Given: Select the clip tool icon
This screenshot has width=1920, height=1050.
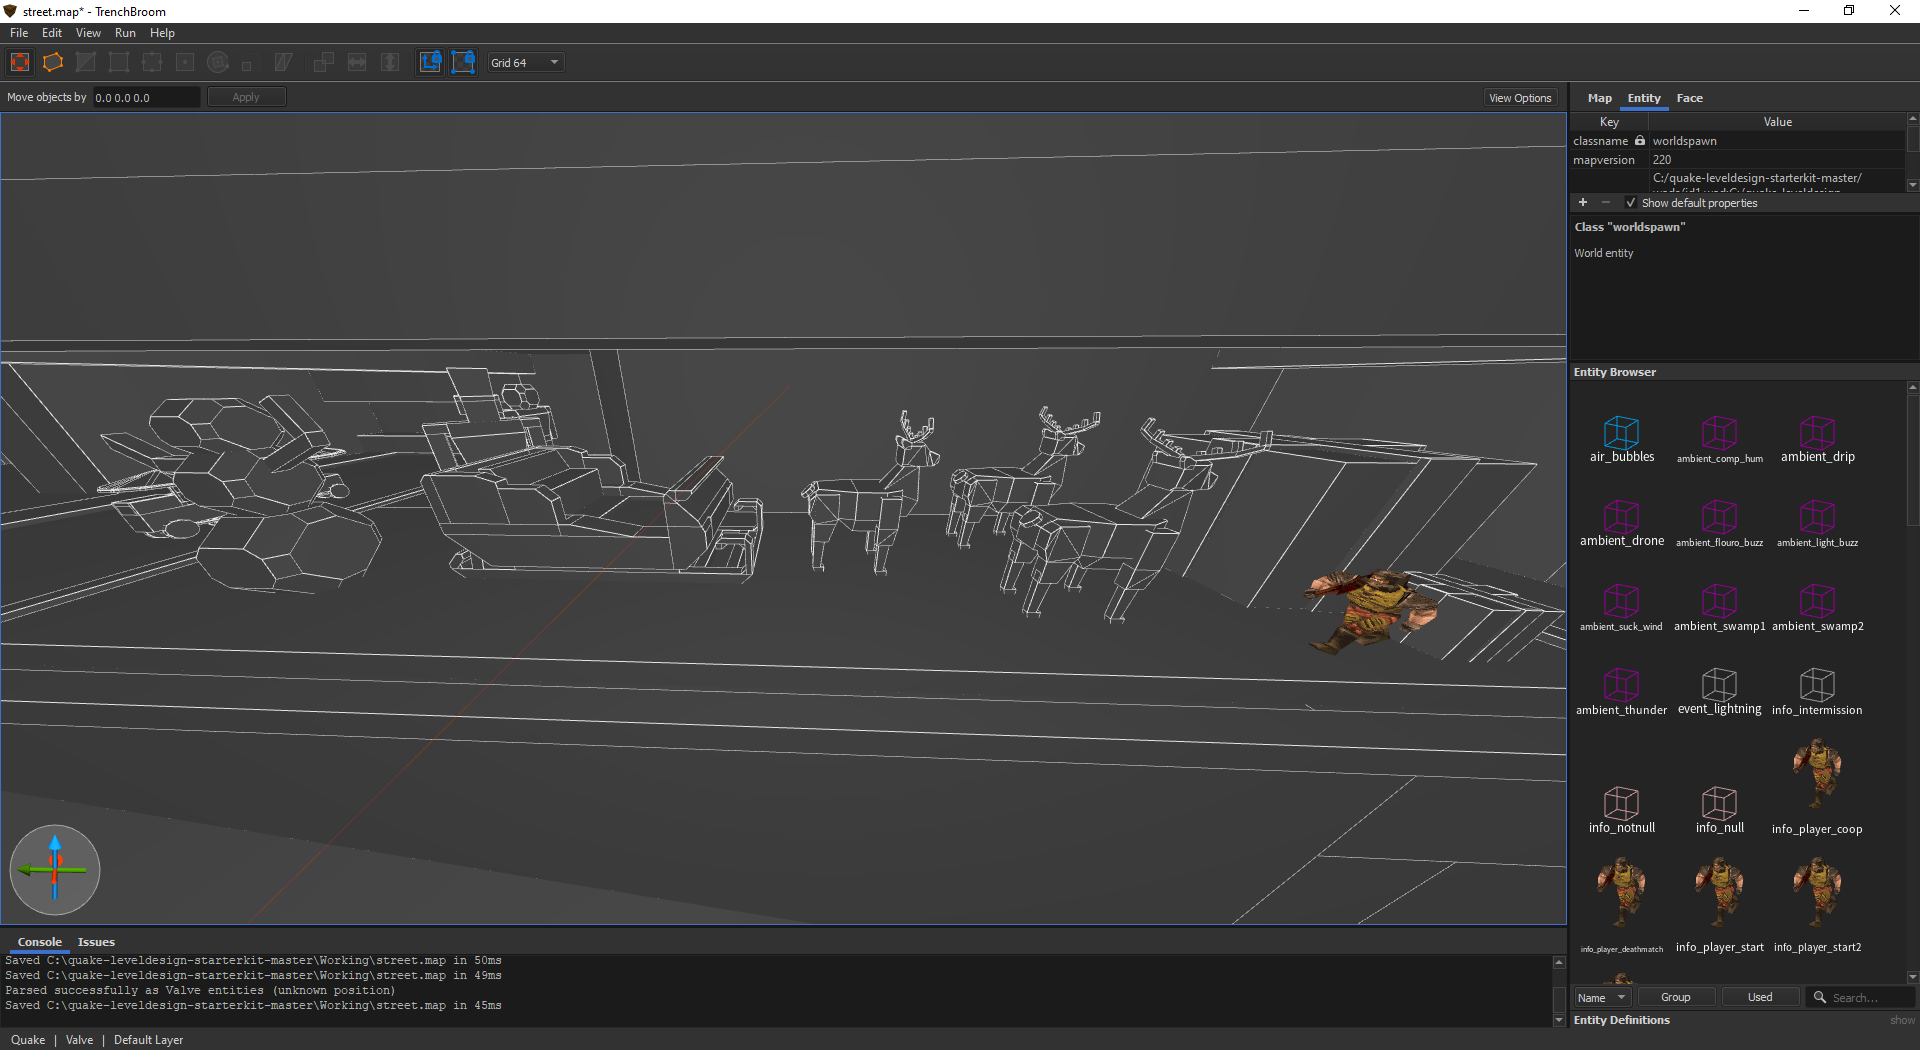Looking at the screenshot, I should pyautogui.click(x=86, y=62).
